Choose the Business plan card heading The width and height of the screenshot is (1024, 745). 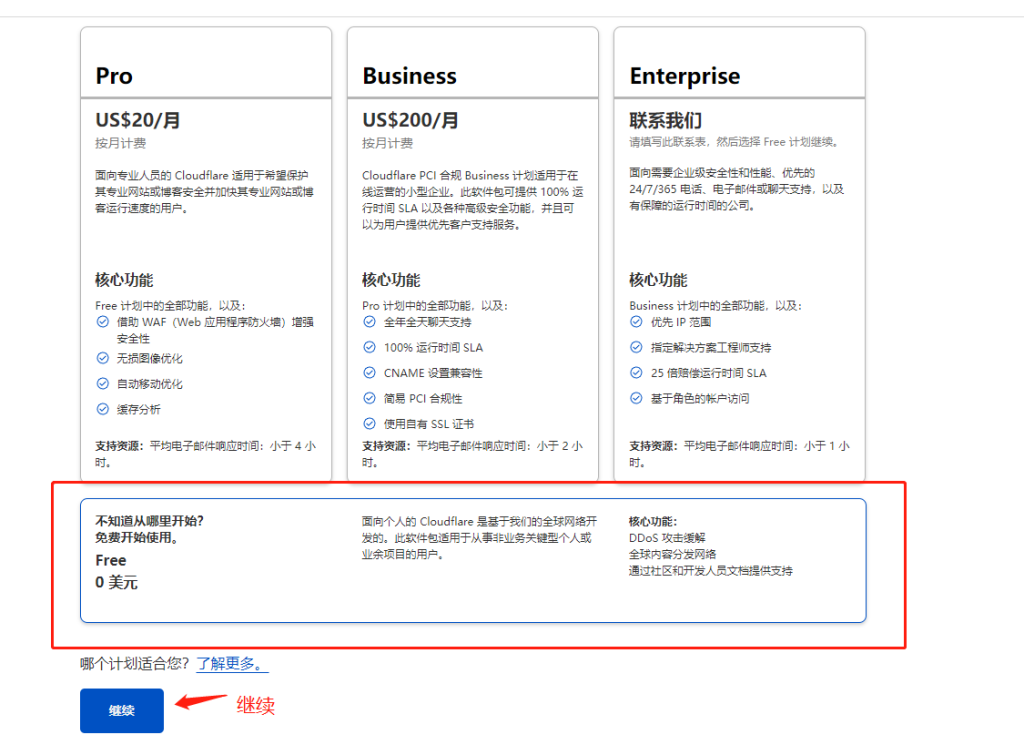[x=409, y=76]
